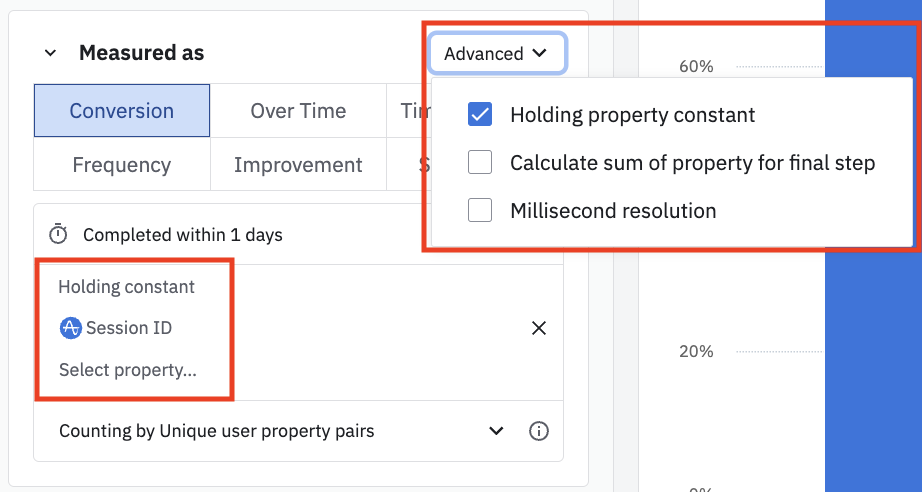This screenshot has width=922, height=492.
Task: Collapse the Measured as section chevron
Action: click(x=50, y=53)
